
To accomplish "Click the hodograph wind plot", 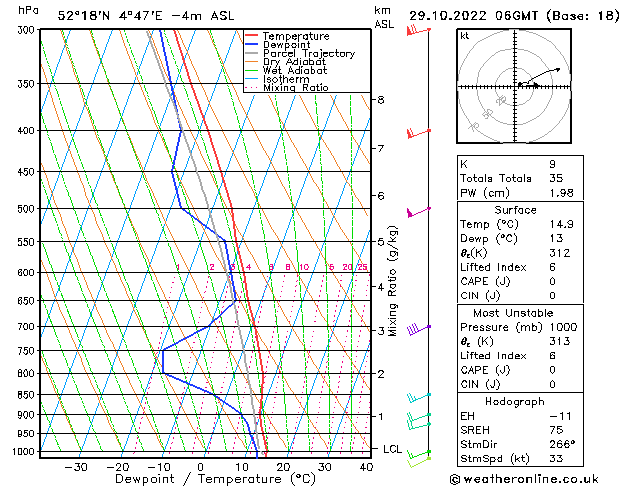I will [514, 86].
